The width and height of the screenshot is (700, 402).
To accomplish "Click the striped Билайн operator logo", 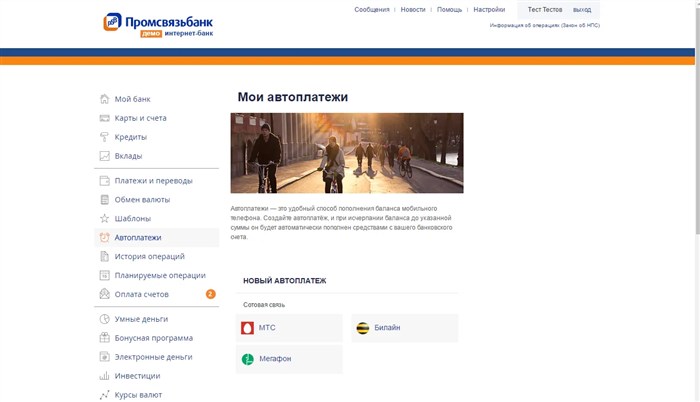I will (363, 328).
